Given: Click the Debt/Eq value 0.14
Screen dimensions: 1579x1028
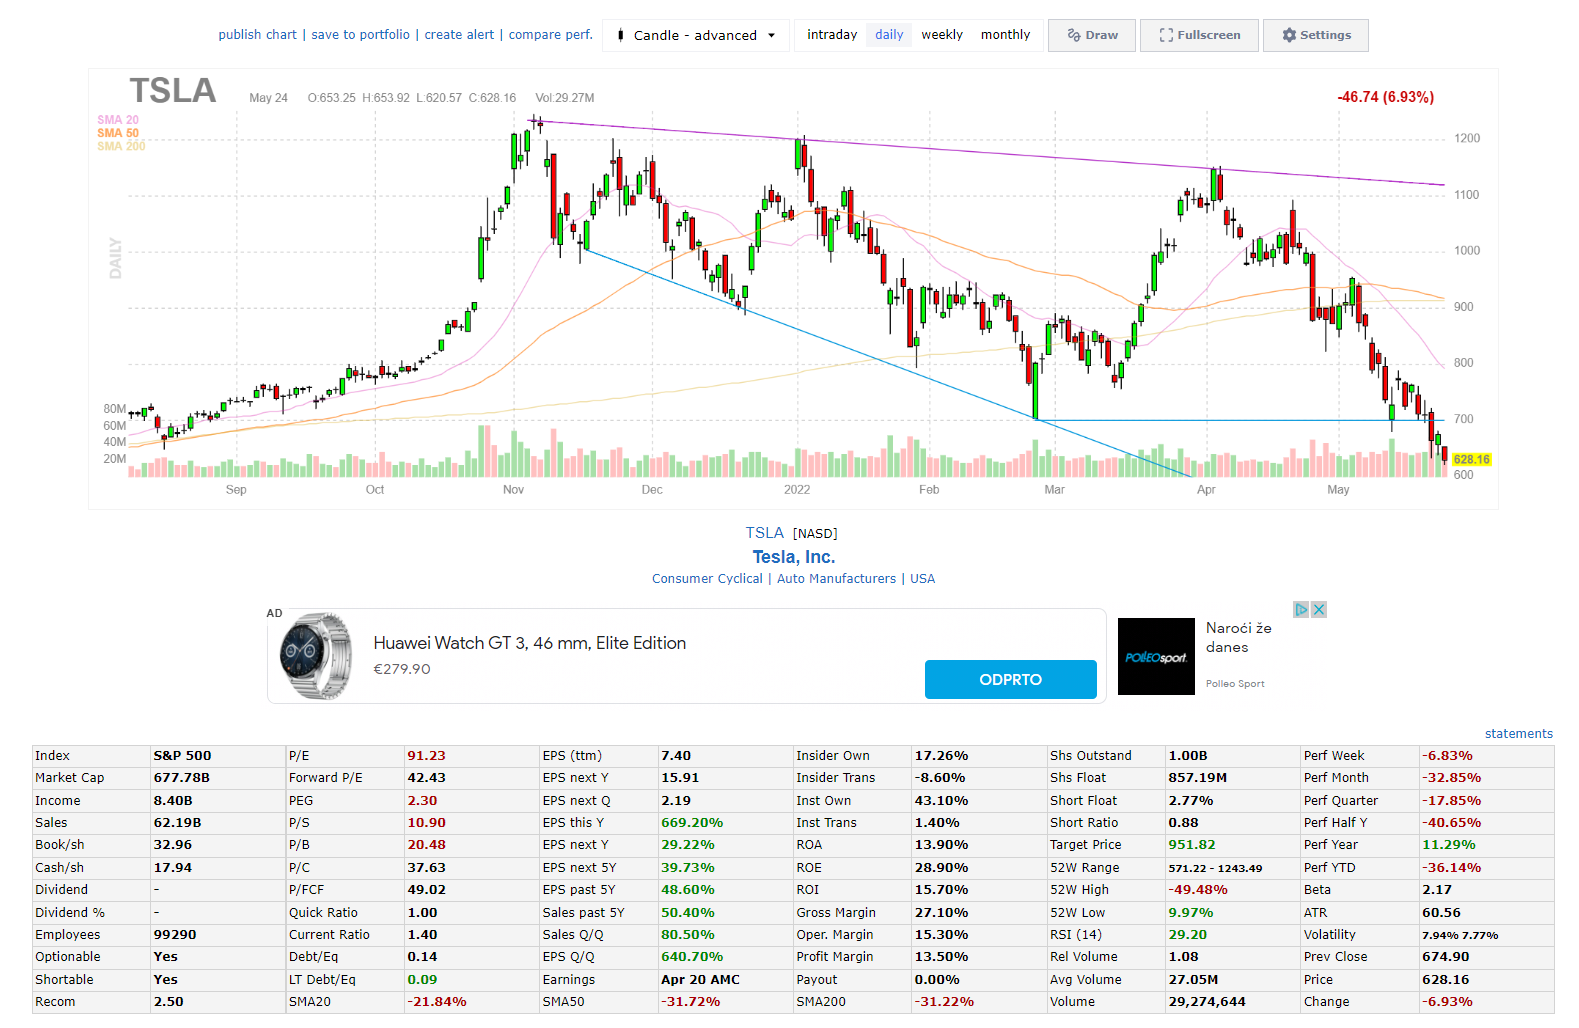Looking at the screenshot, I should tap(422, 957).
